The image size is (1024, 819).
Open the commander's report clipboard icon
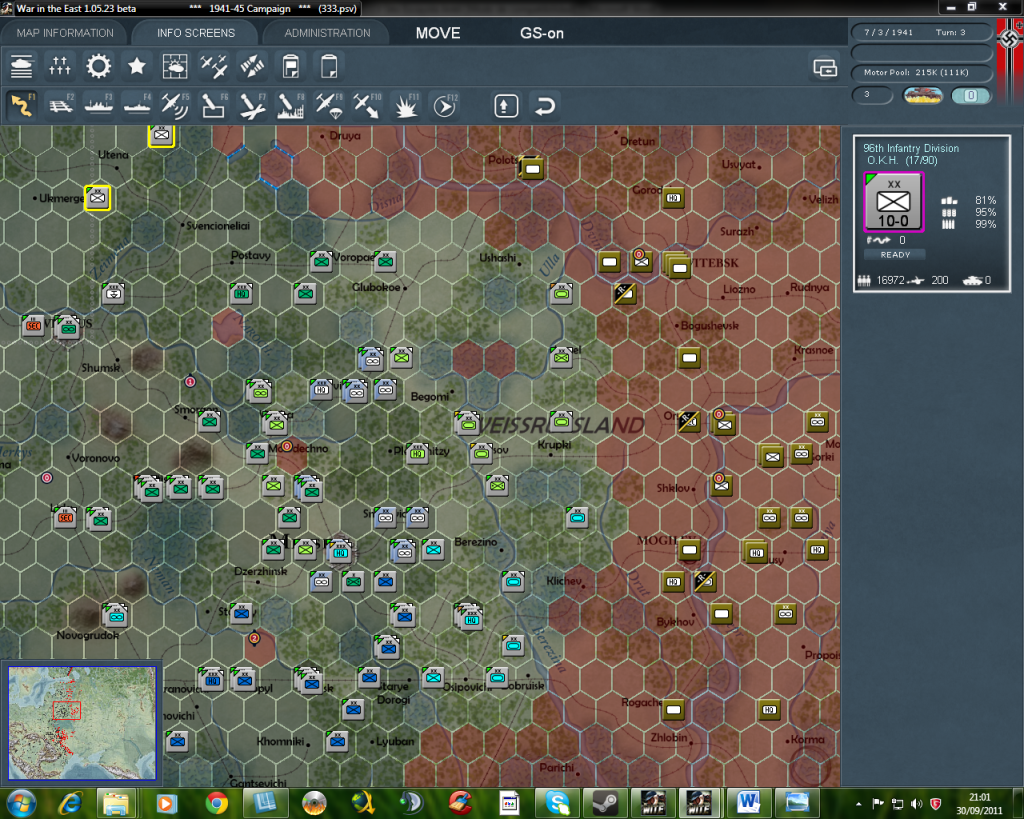(291, 66)
